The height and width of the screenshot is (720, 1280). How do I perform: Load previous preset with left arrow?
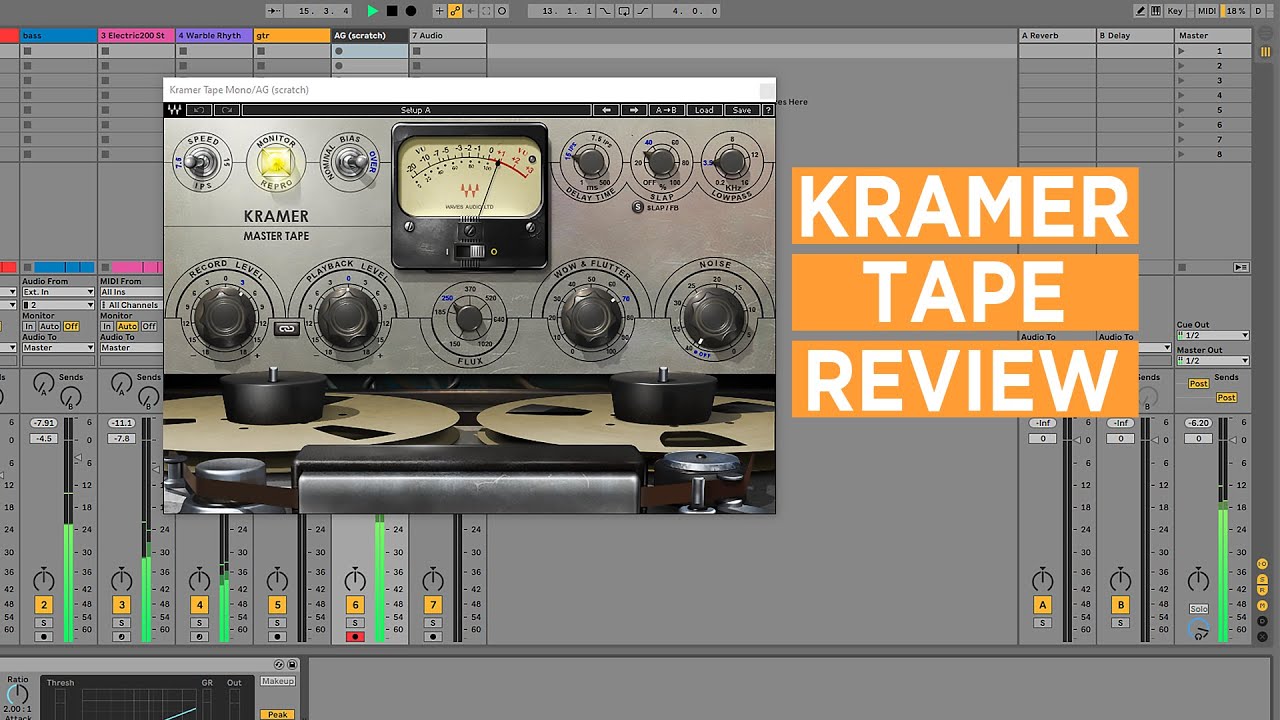click(606, 110)
